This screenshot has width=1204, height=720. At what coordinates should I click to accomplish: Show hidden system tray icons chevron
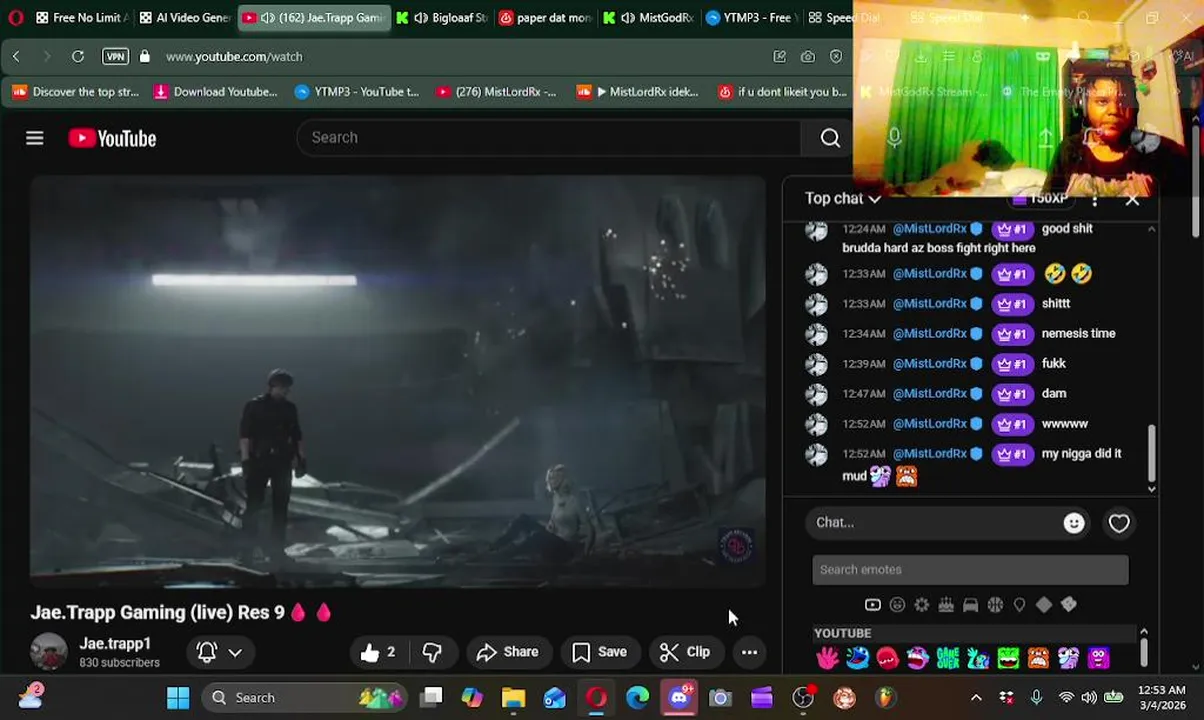[x=976, y=698]
